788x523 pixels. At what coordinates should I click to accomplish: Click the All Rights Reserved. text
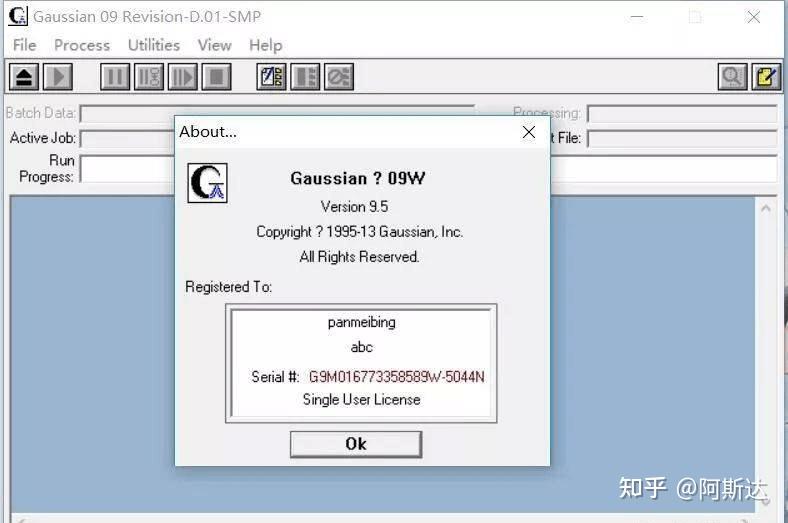click(359, 257)
